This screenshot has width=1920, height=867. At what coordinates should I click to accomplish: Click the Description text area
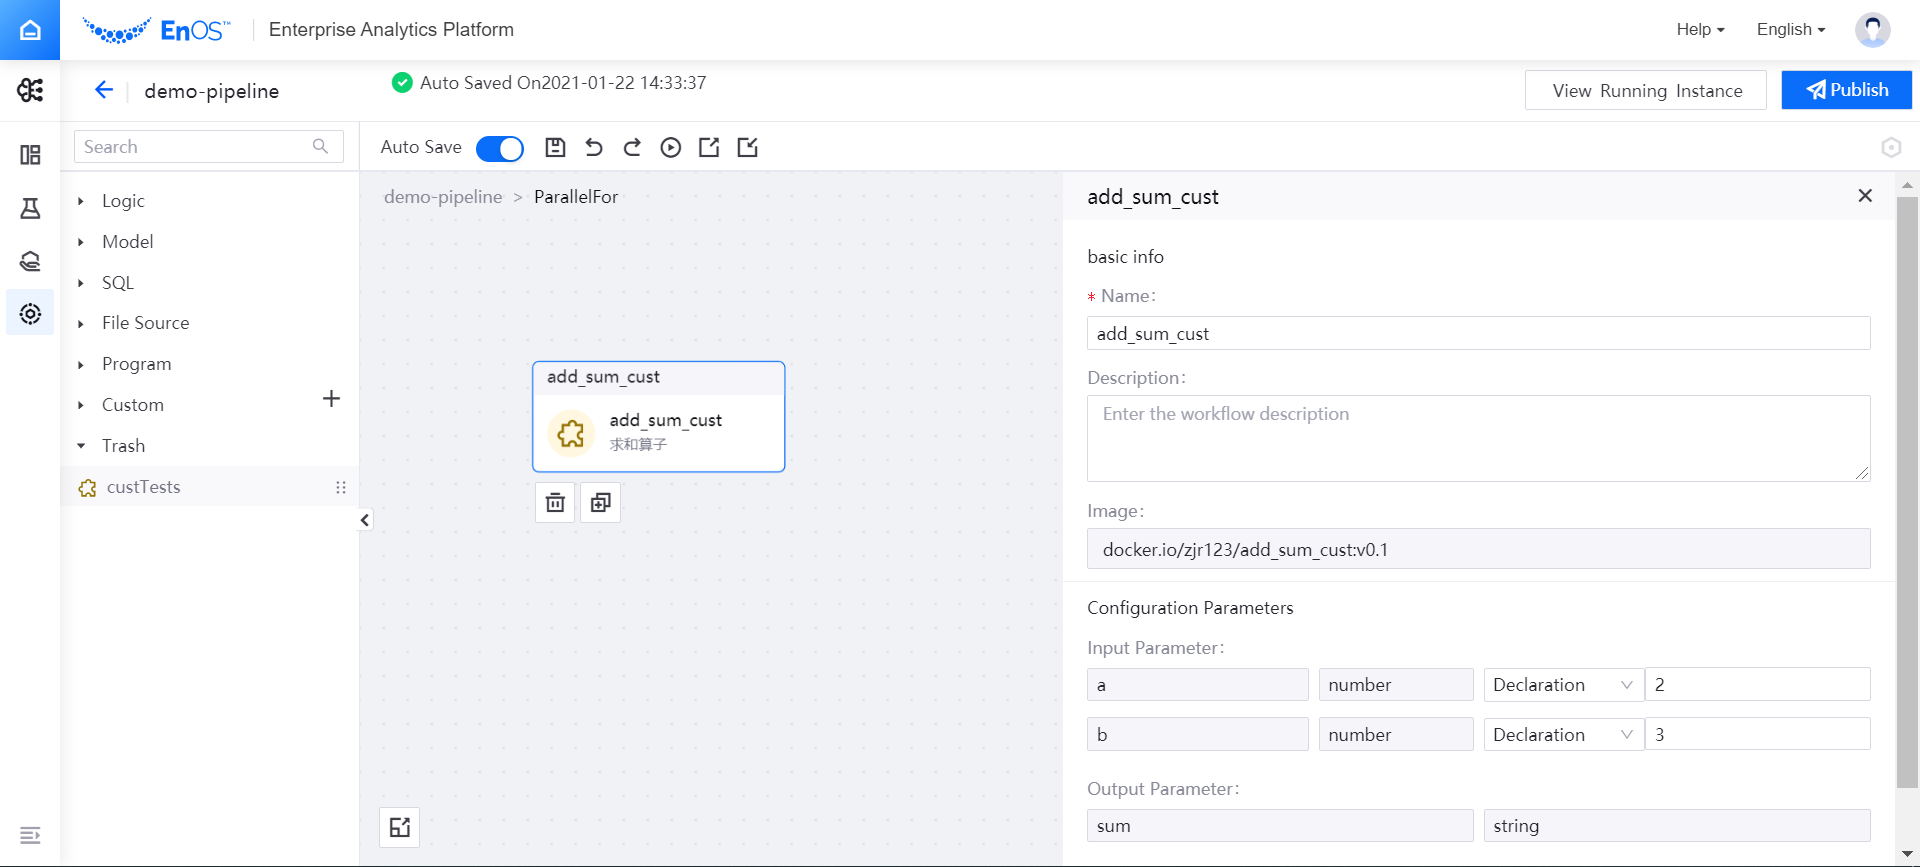(x=1478, y=438)
